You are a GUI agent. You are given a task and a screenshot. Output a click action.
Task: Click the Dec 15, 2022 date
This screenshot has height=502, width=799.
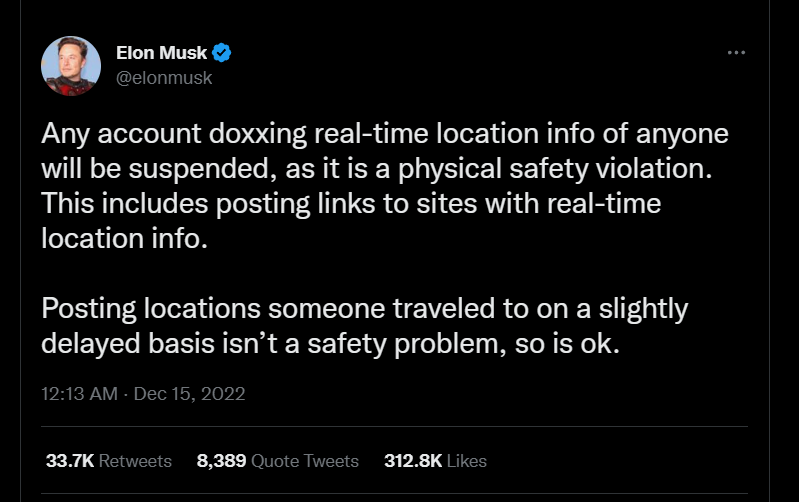click(x=189, y=394)
